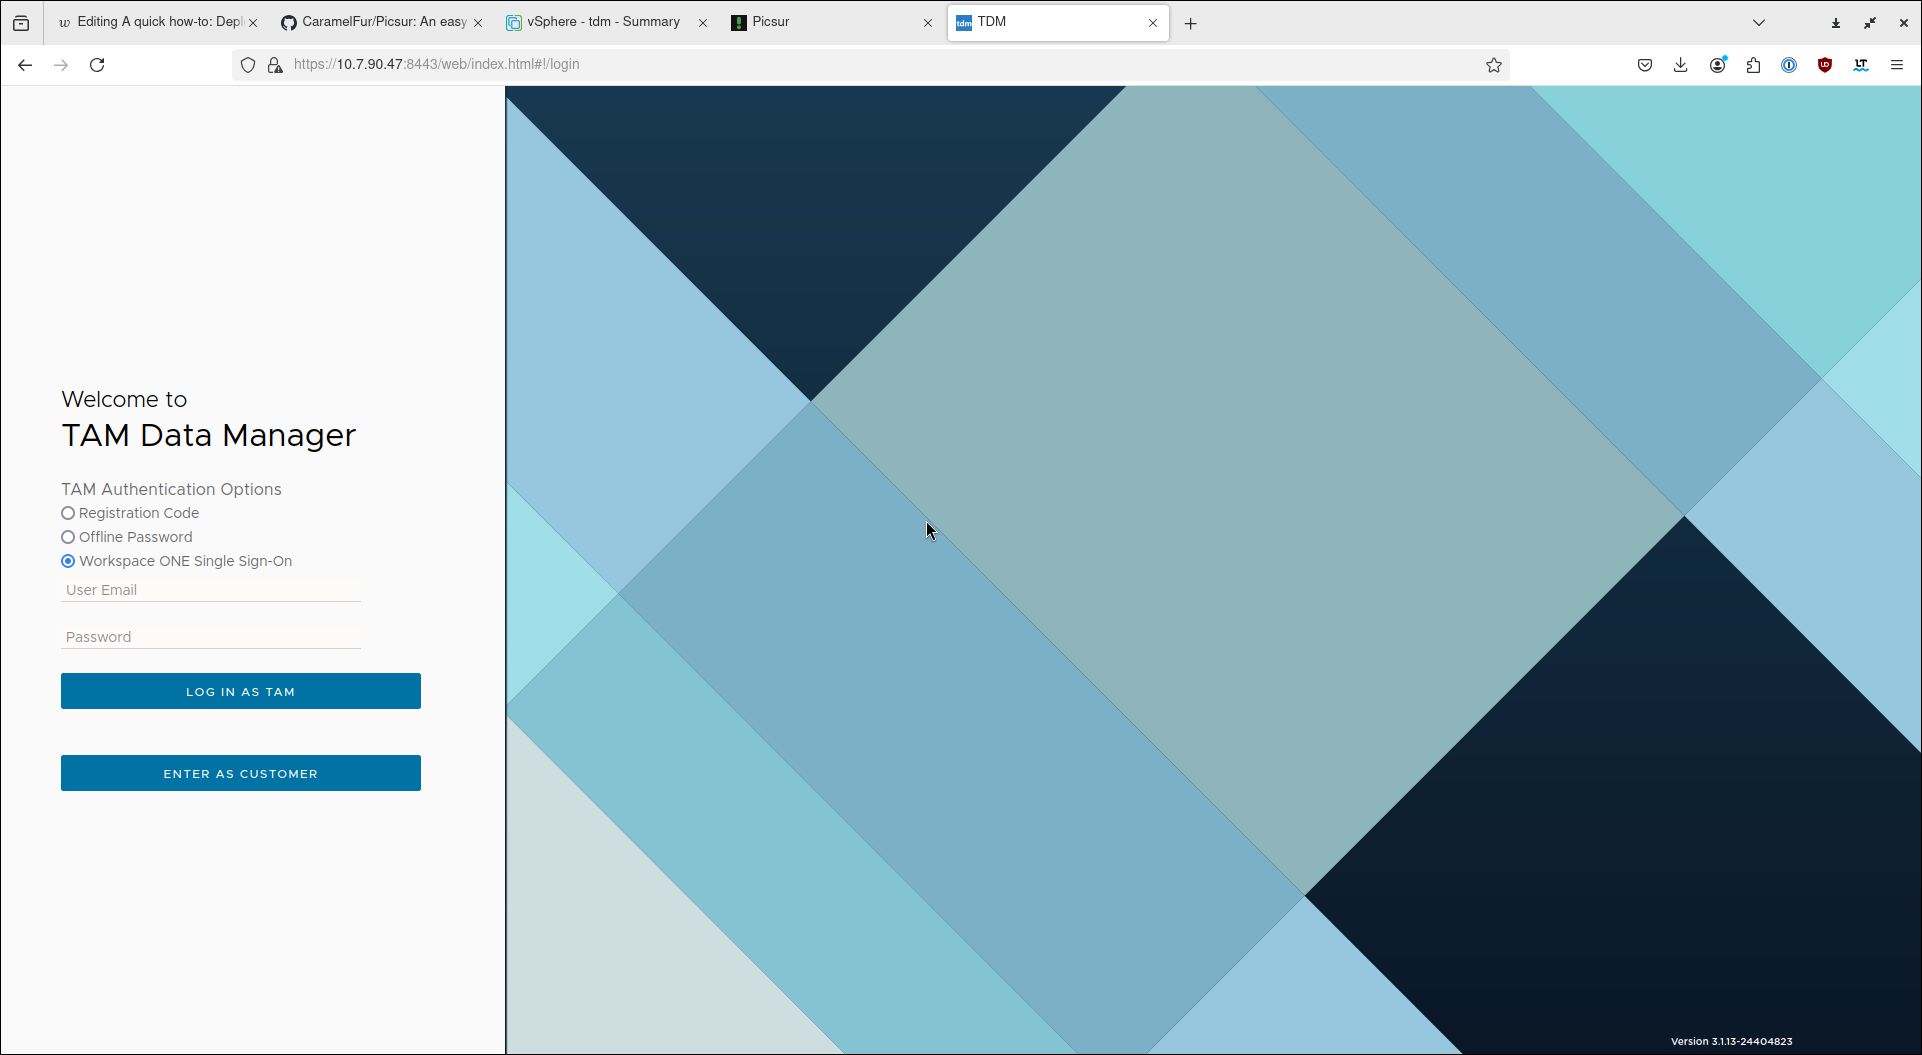
Task: Select the Registration Code radio option
Action: click(68, 513)
